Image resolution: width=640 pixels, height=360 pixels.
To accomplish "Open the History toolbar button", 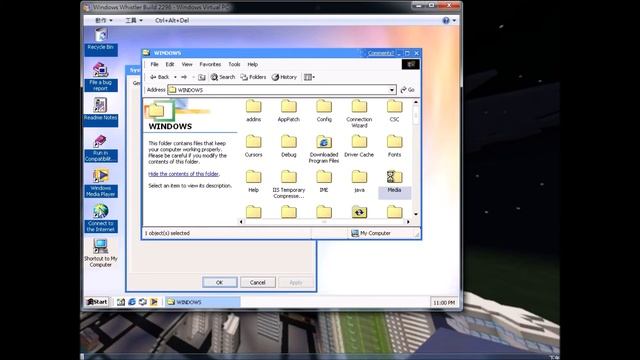I will [284, 77].
